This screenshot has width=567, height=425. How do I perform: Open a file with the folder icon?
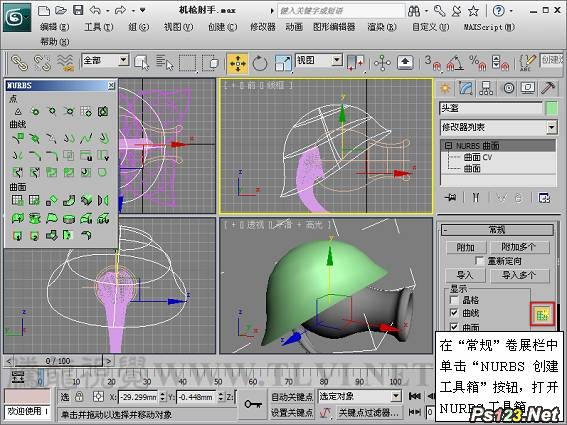[x=61, y=10]
